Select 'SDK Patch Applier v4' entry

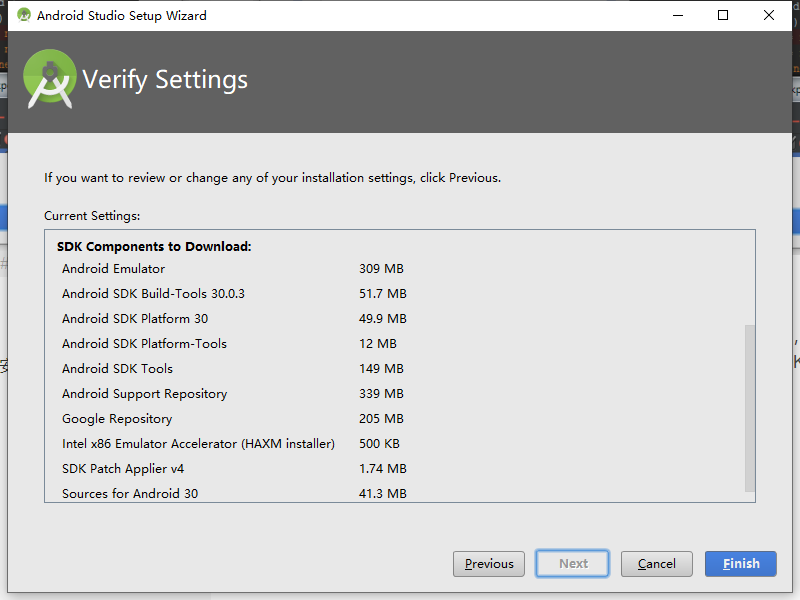coord(123,469)
